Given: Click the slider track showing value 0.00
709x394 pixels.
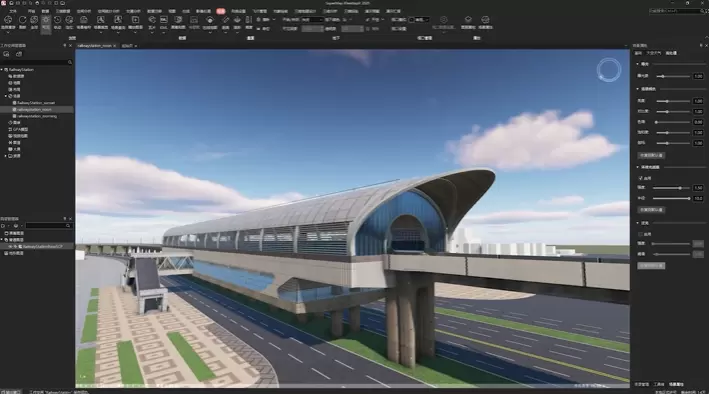Looking at the screenshot, I should tap(673, 122).
